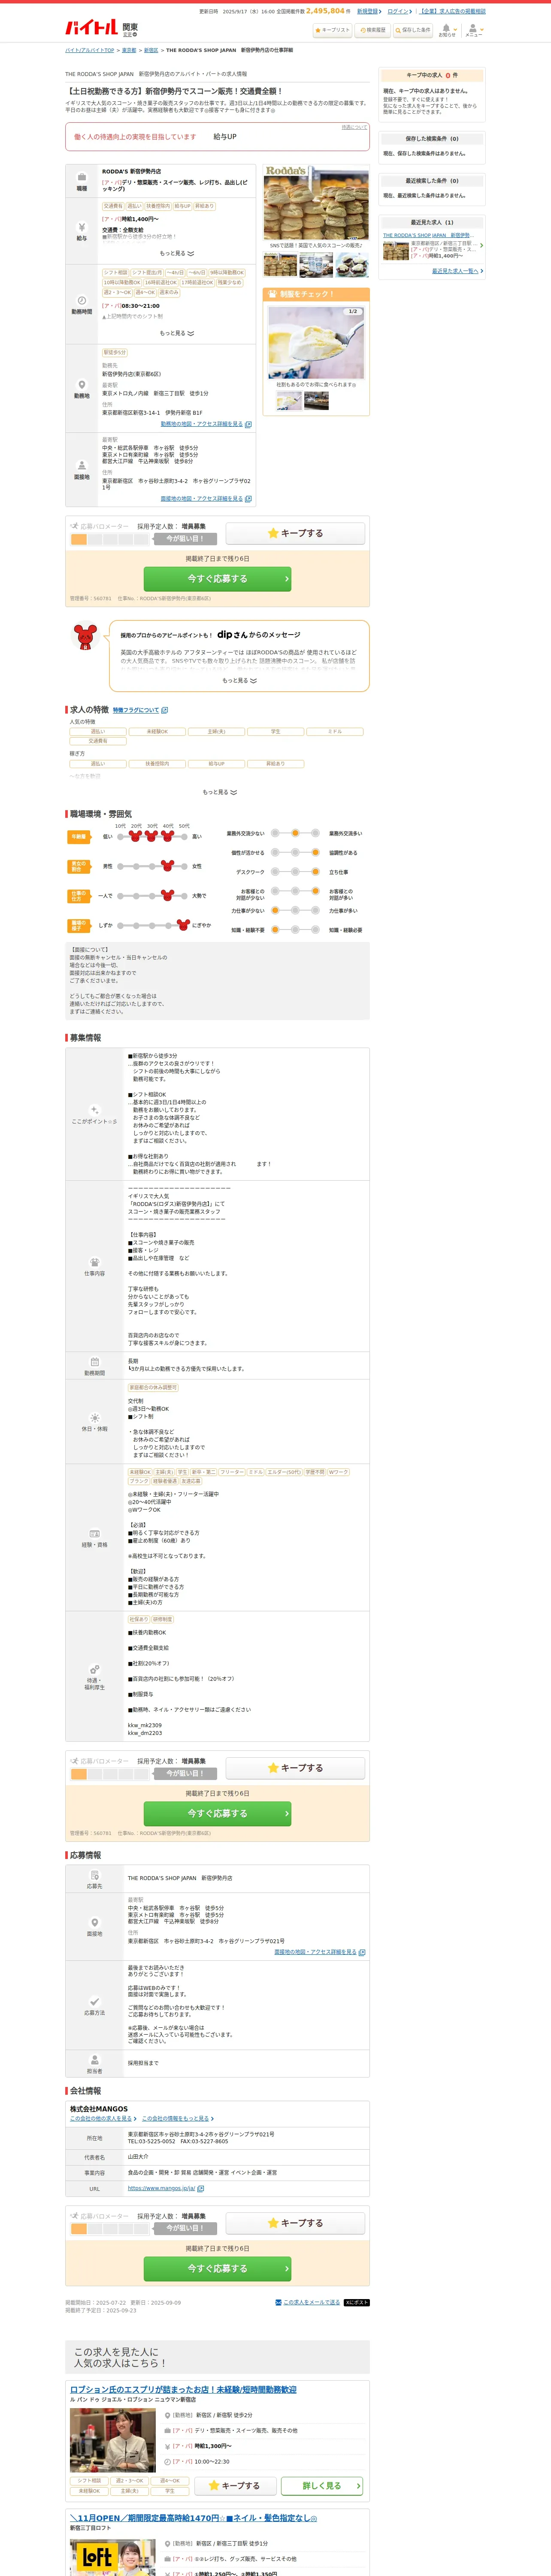
Task: Click この求人をメールで送る link
Action: (x=308, y=2302)
